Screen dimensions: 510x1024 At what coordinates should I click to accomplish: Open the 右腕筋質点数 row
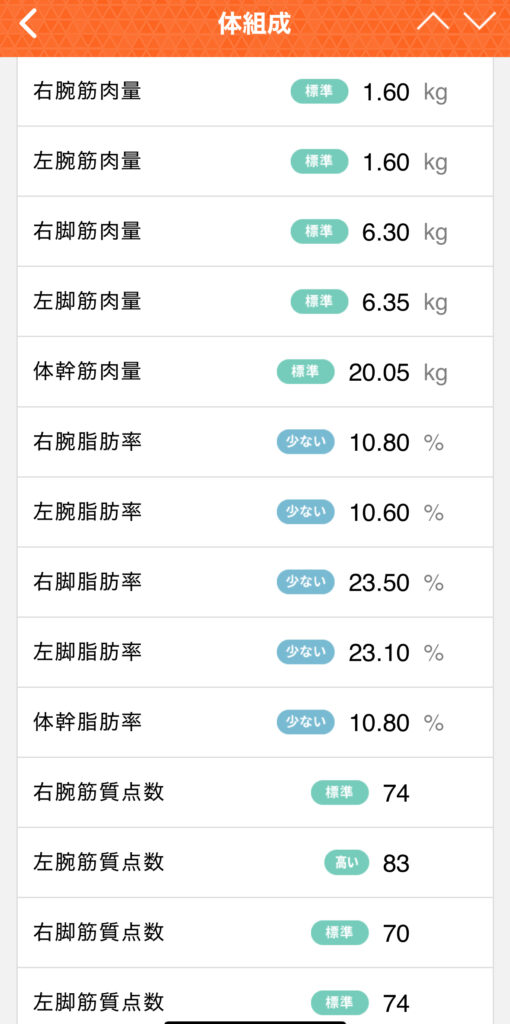255,792
